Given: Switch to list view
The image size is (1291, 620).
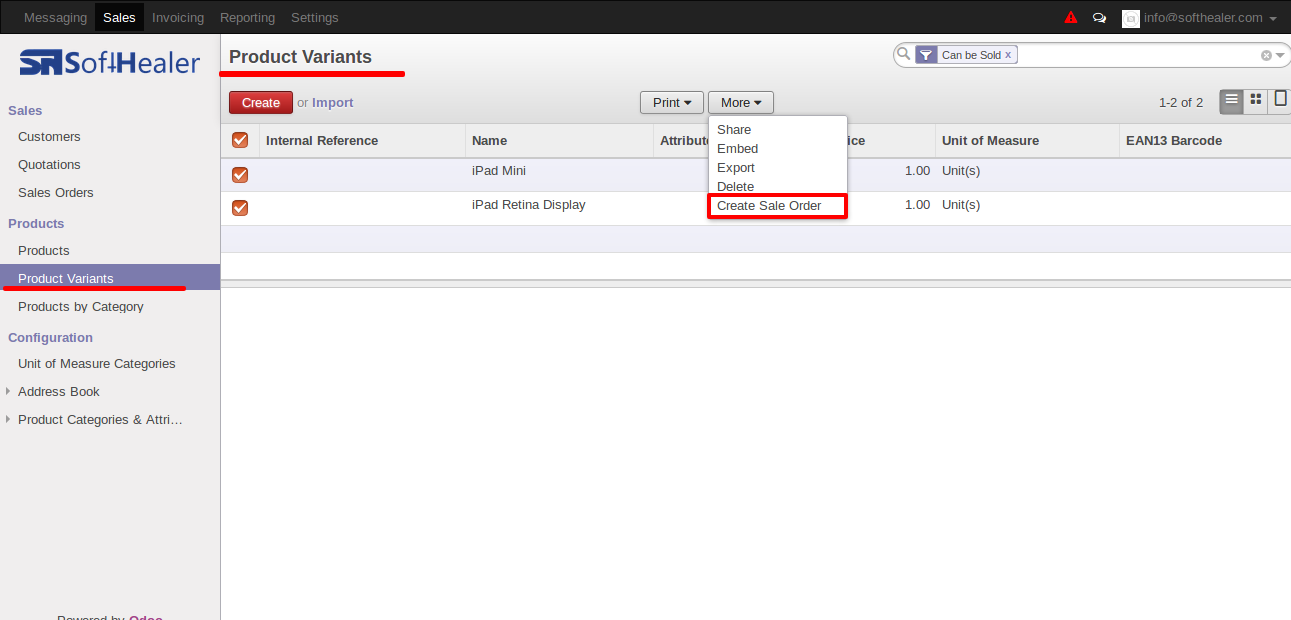Looking at the screenshot, I should click(x=1232, y=100).
